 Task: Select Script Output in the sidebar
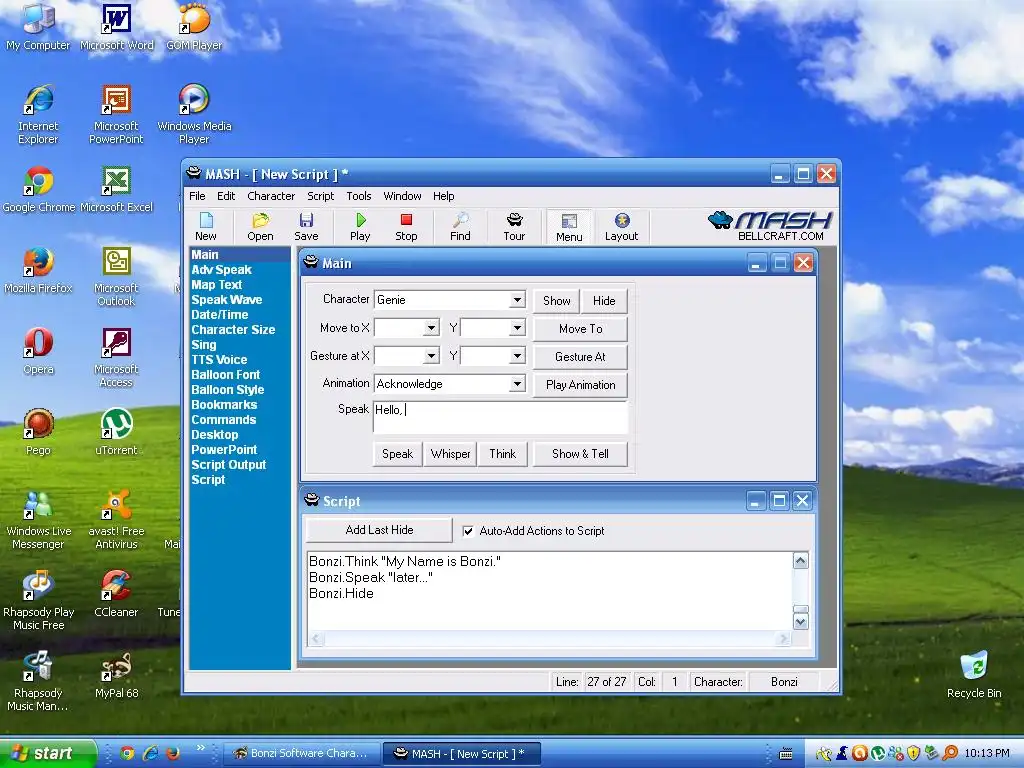pos(229,465)
